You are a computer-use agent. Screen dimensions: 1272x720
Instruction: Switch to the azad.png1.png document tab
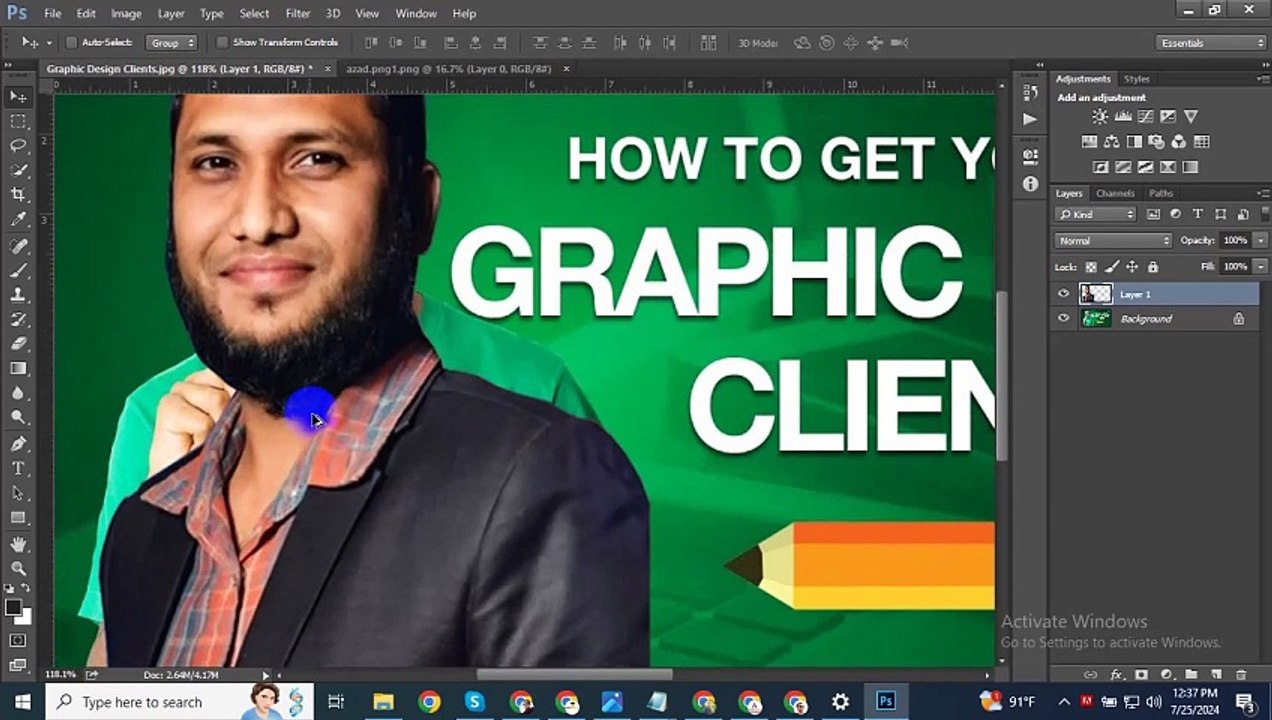coord(448,69)
